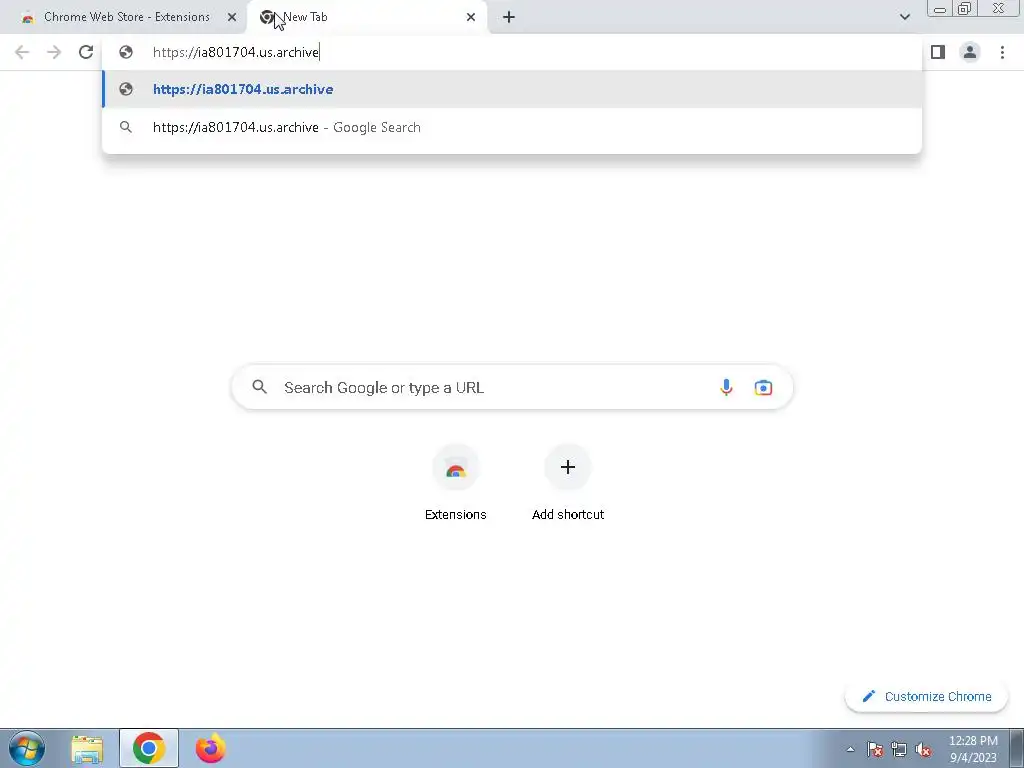Open the Chrome profile avatar menu
Screen dimensions: 1024x768
(x=970, y=52)
